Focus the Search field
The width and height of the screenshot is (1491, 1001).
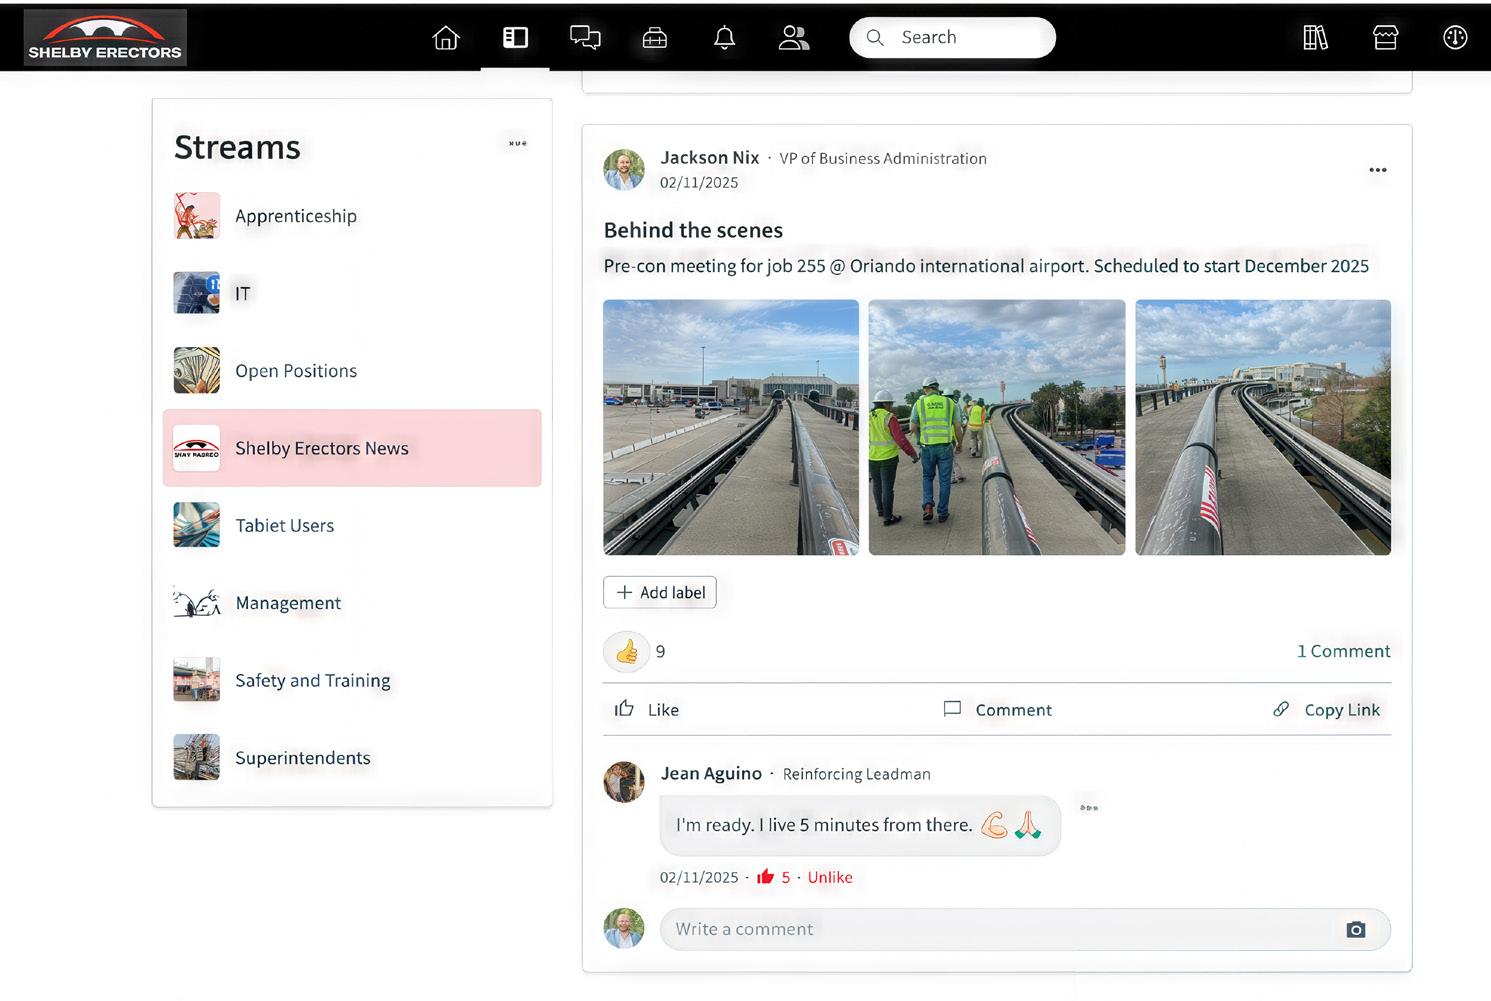952,38
